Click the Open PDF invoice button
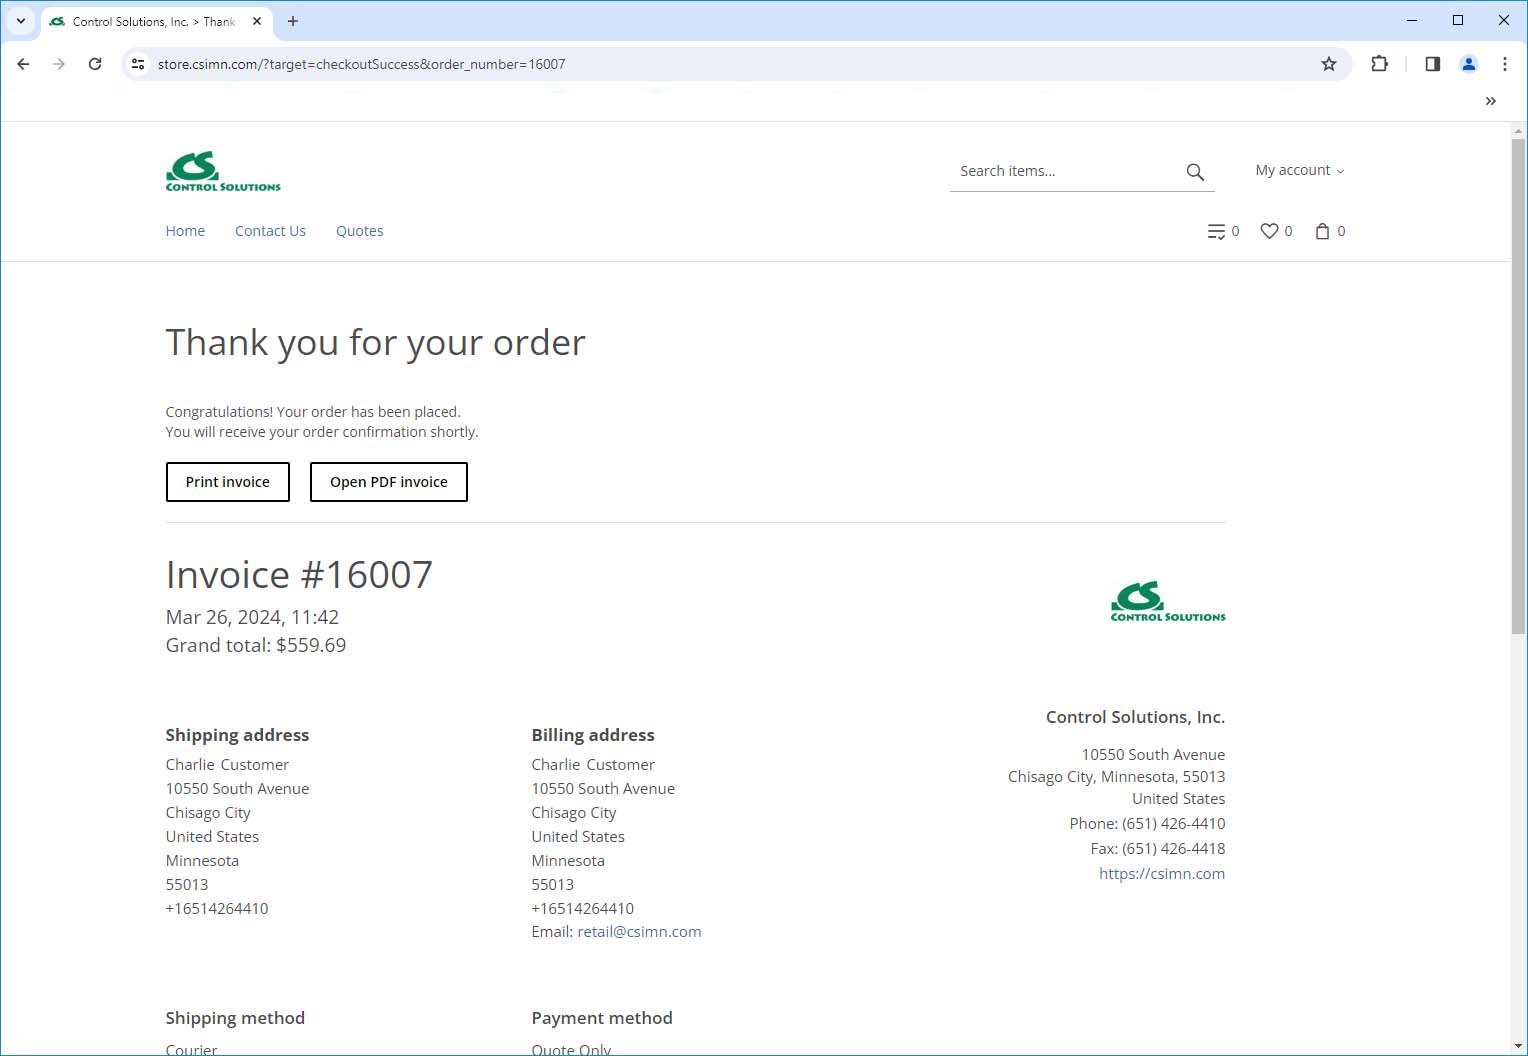The height and width of the screenshot is (1056, 1528). [388, 482]
